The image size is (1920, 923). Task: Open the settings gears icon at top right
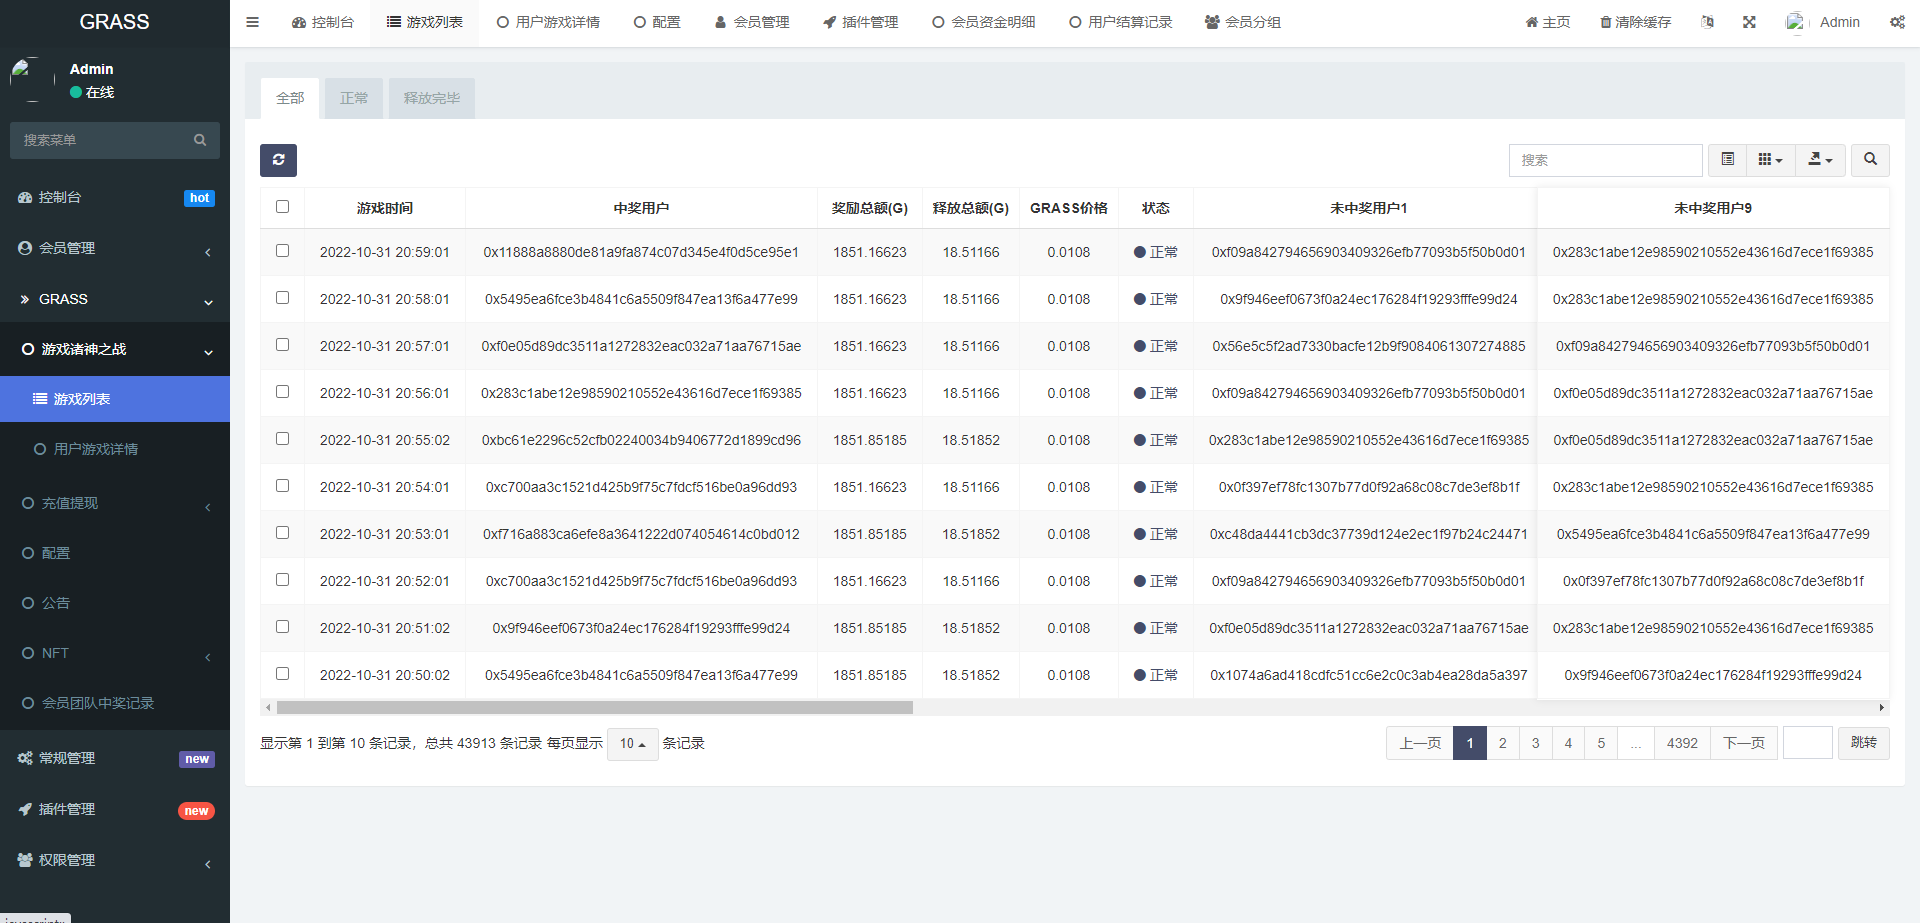(1897, 22)
